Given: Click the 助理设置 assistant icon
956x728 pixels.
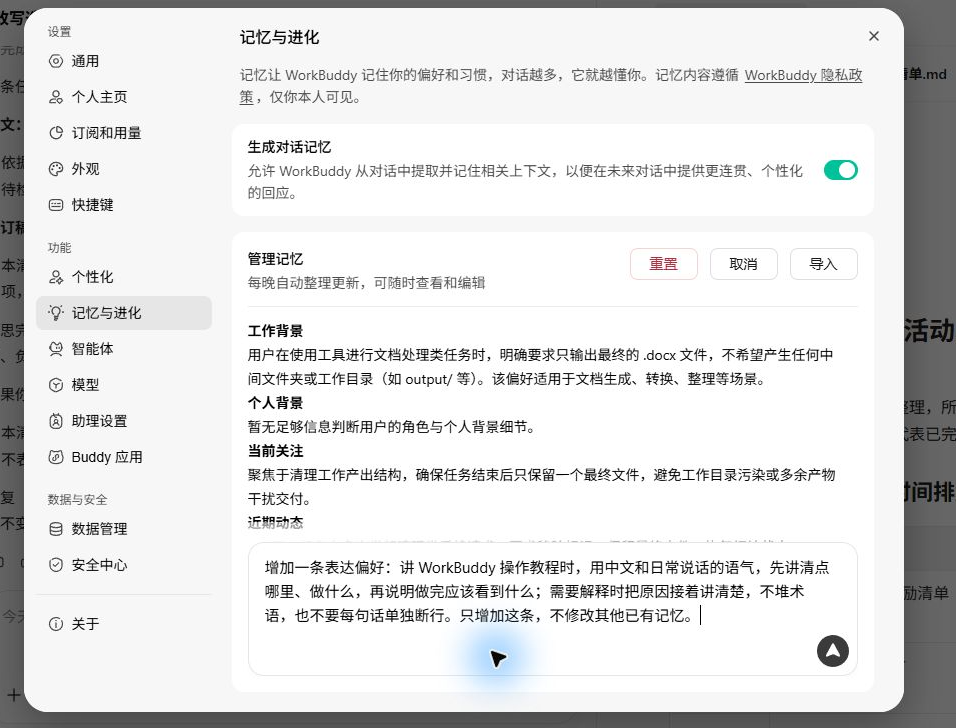Looking at the screenshot, I should pos(55,421).
